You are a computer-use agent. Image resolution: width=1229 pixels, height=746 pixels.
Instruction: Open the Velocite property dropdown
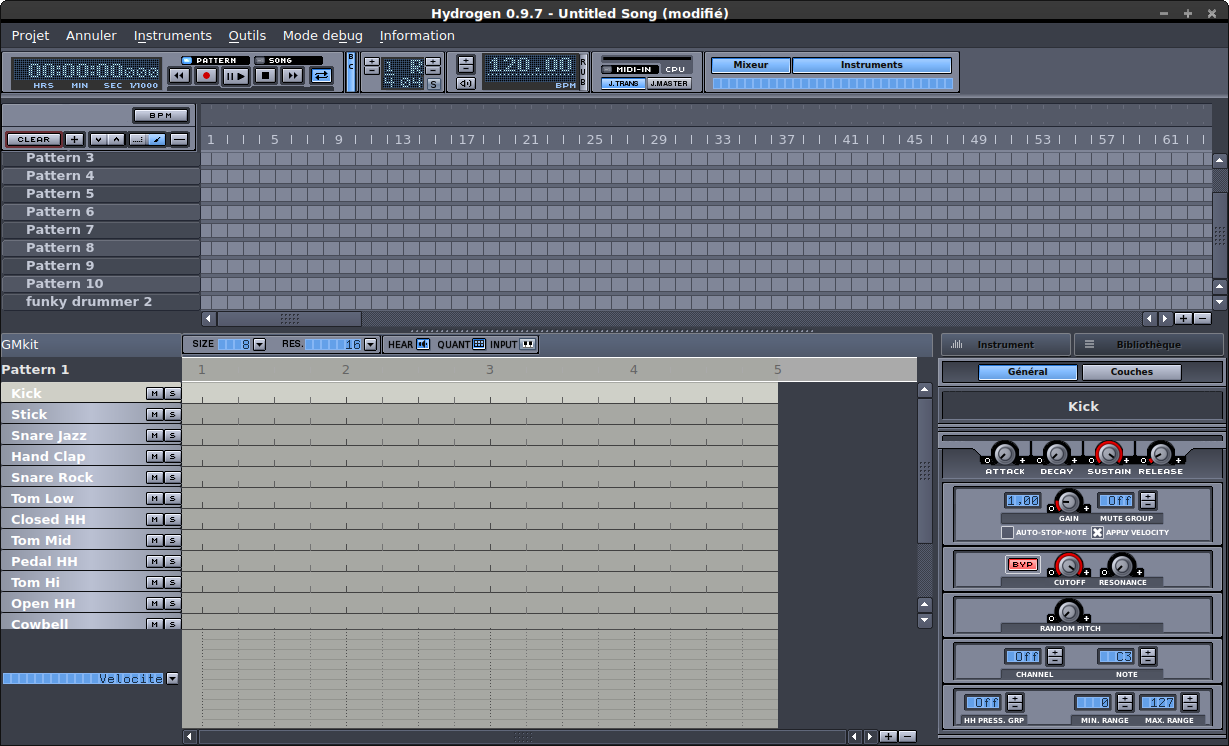pos(172,678)
